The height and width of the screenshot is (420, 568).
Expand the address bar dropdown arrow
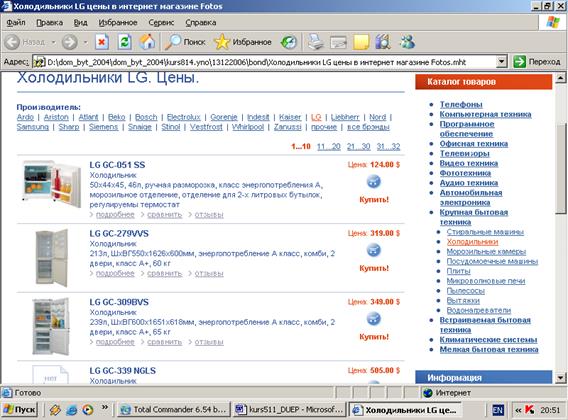click(501, 62)
